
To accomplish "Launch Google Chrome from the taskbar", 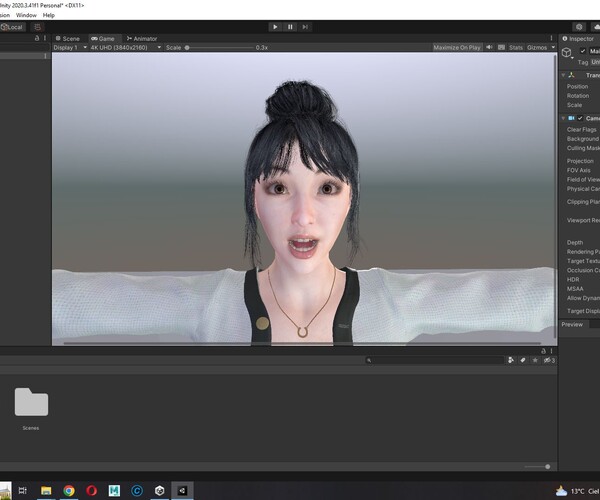I will (x=69, y=490).
